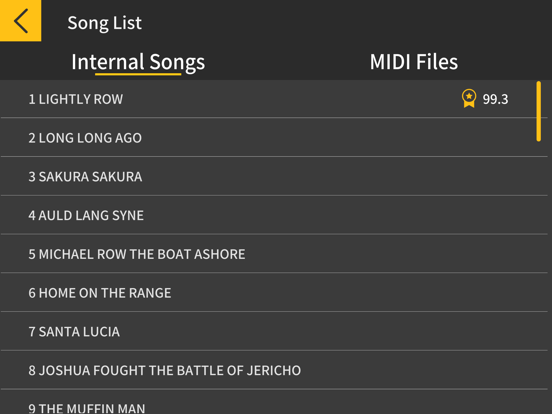The height and width of the screenshot is (414, 552).
Task: Click the word ASHORE in song 5
Action: point(220,254)
